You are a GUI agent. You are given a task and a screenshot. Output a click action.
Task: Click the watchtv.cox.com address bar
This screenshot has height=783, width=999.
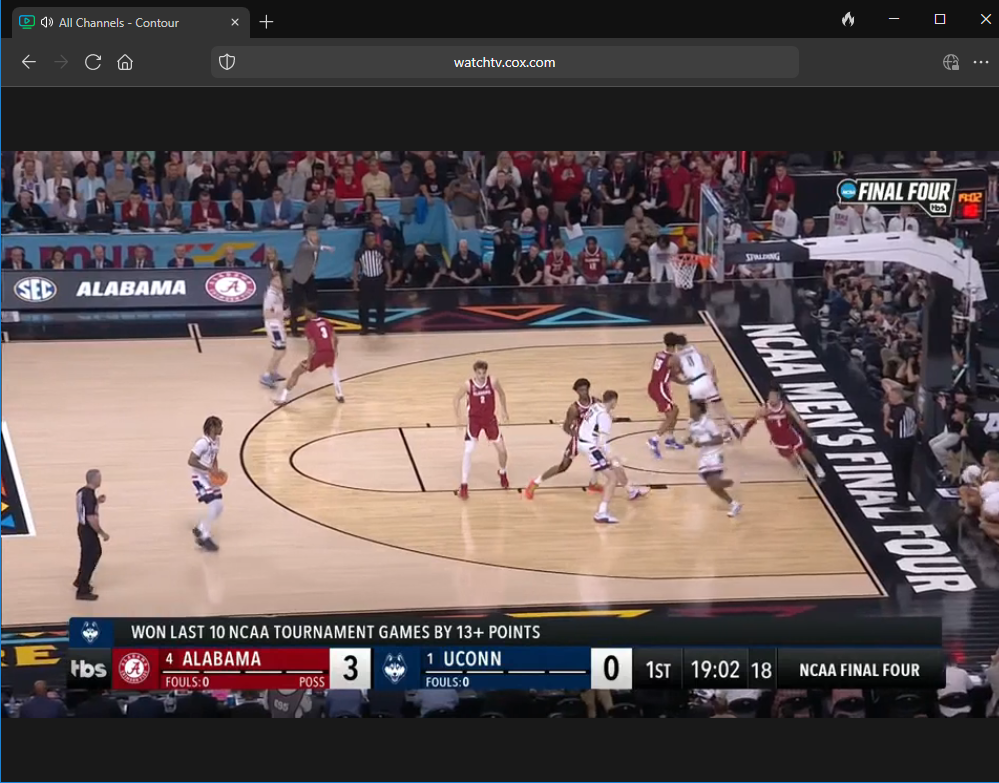(505, 62)
